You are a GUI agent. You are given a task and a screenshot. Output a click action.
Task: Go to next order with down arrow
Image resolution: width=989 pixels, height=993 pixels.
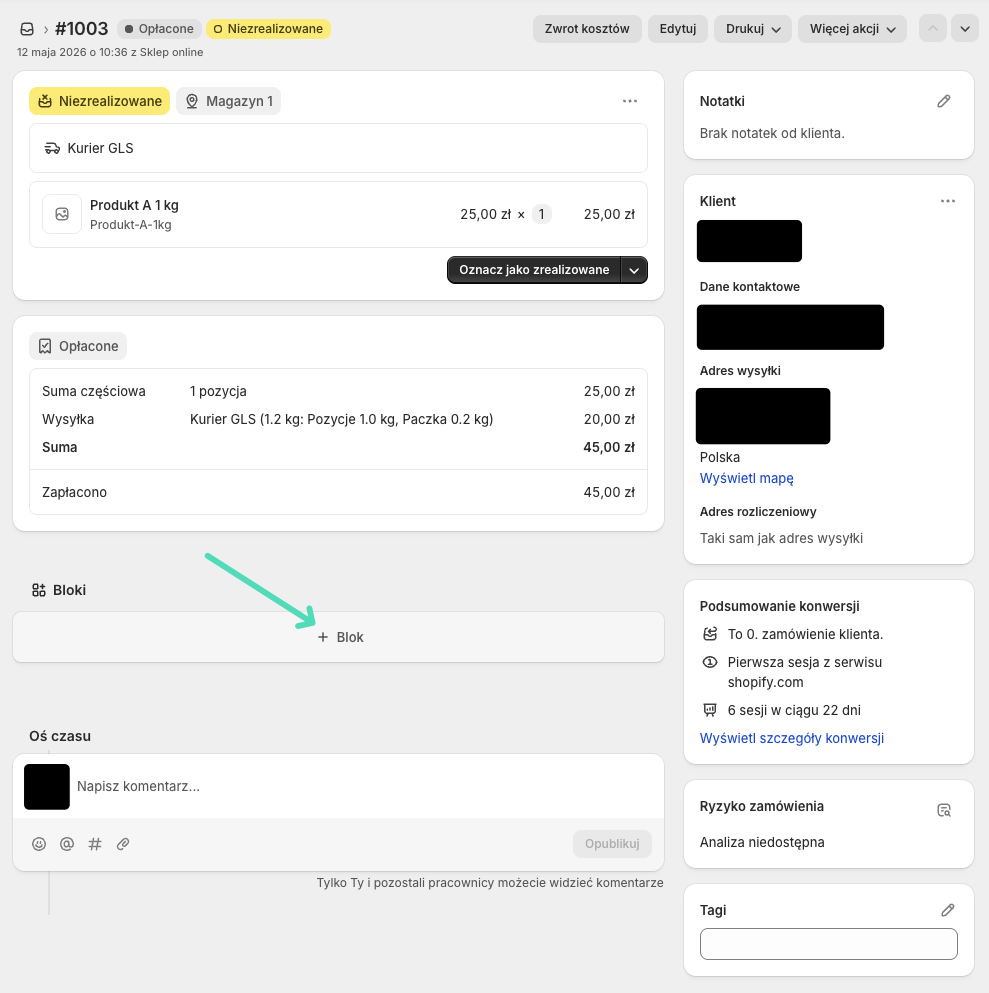965,28
